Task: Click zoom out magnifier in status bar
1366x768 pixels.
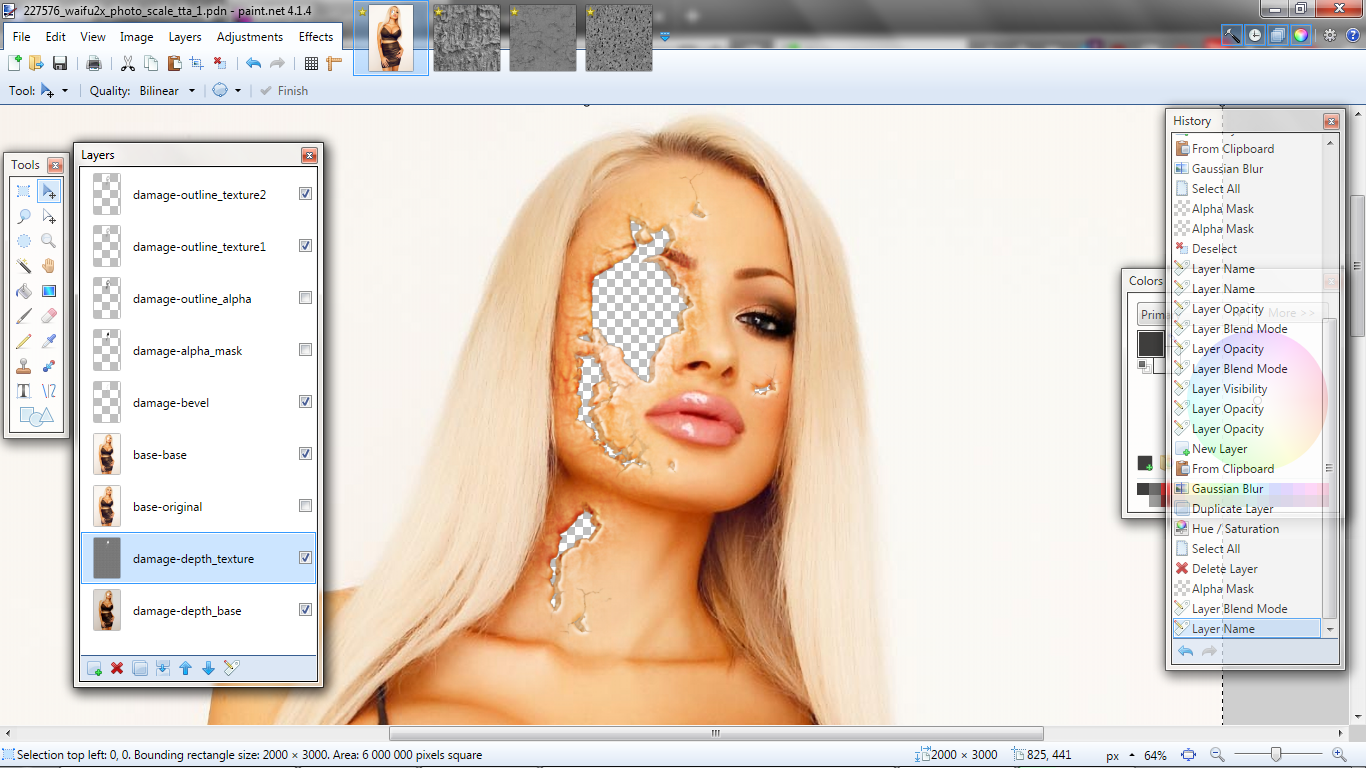Action: 1217,755
